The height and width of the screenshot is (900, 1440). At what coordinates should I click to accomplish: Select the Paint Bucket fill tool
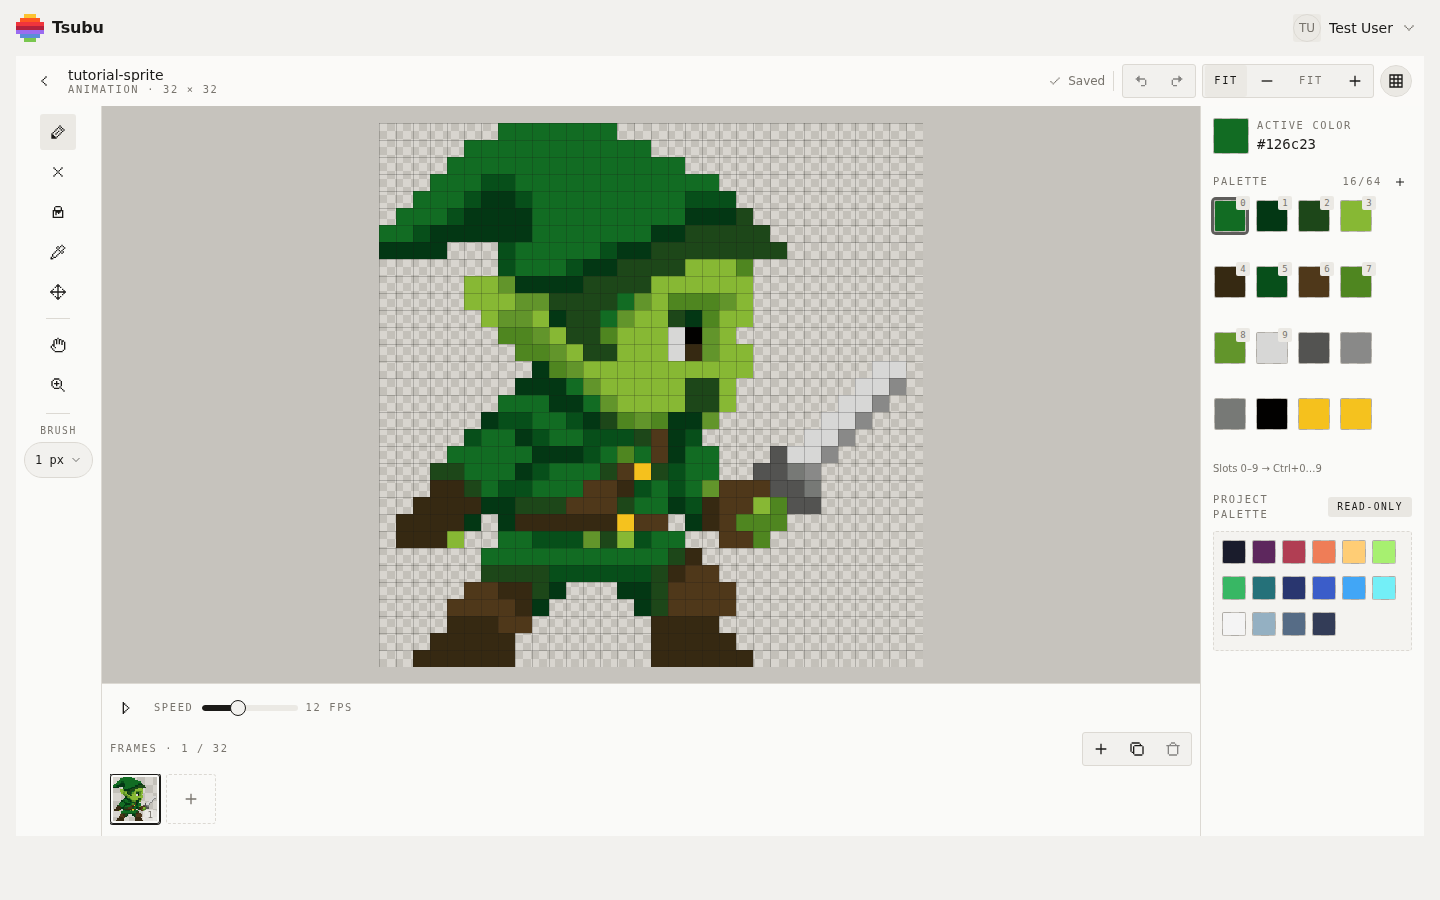(x=58, y=212)
